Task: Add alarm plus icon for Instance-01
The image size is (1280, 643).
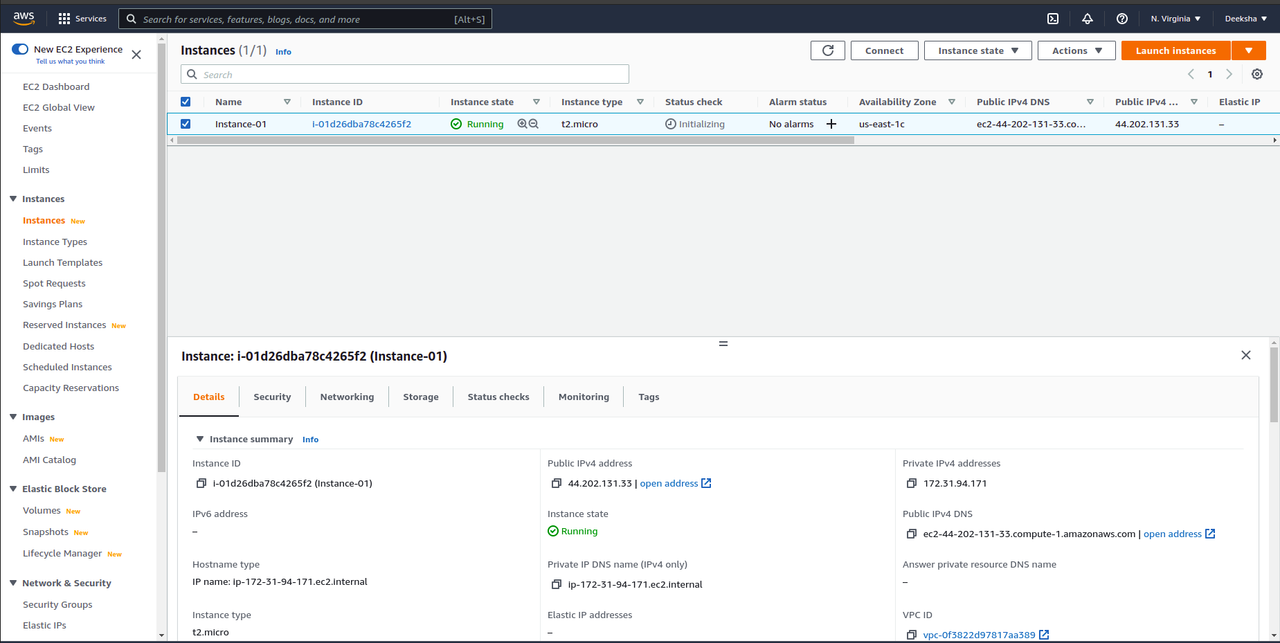Action: click(x=831, y=124)
